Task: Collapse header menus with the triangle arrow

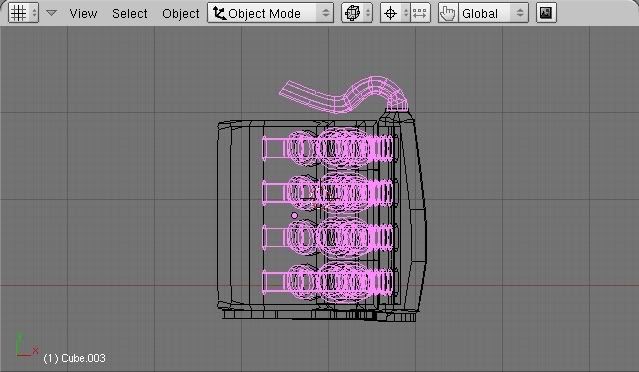Action: tap(51, 13)
